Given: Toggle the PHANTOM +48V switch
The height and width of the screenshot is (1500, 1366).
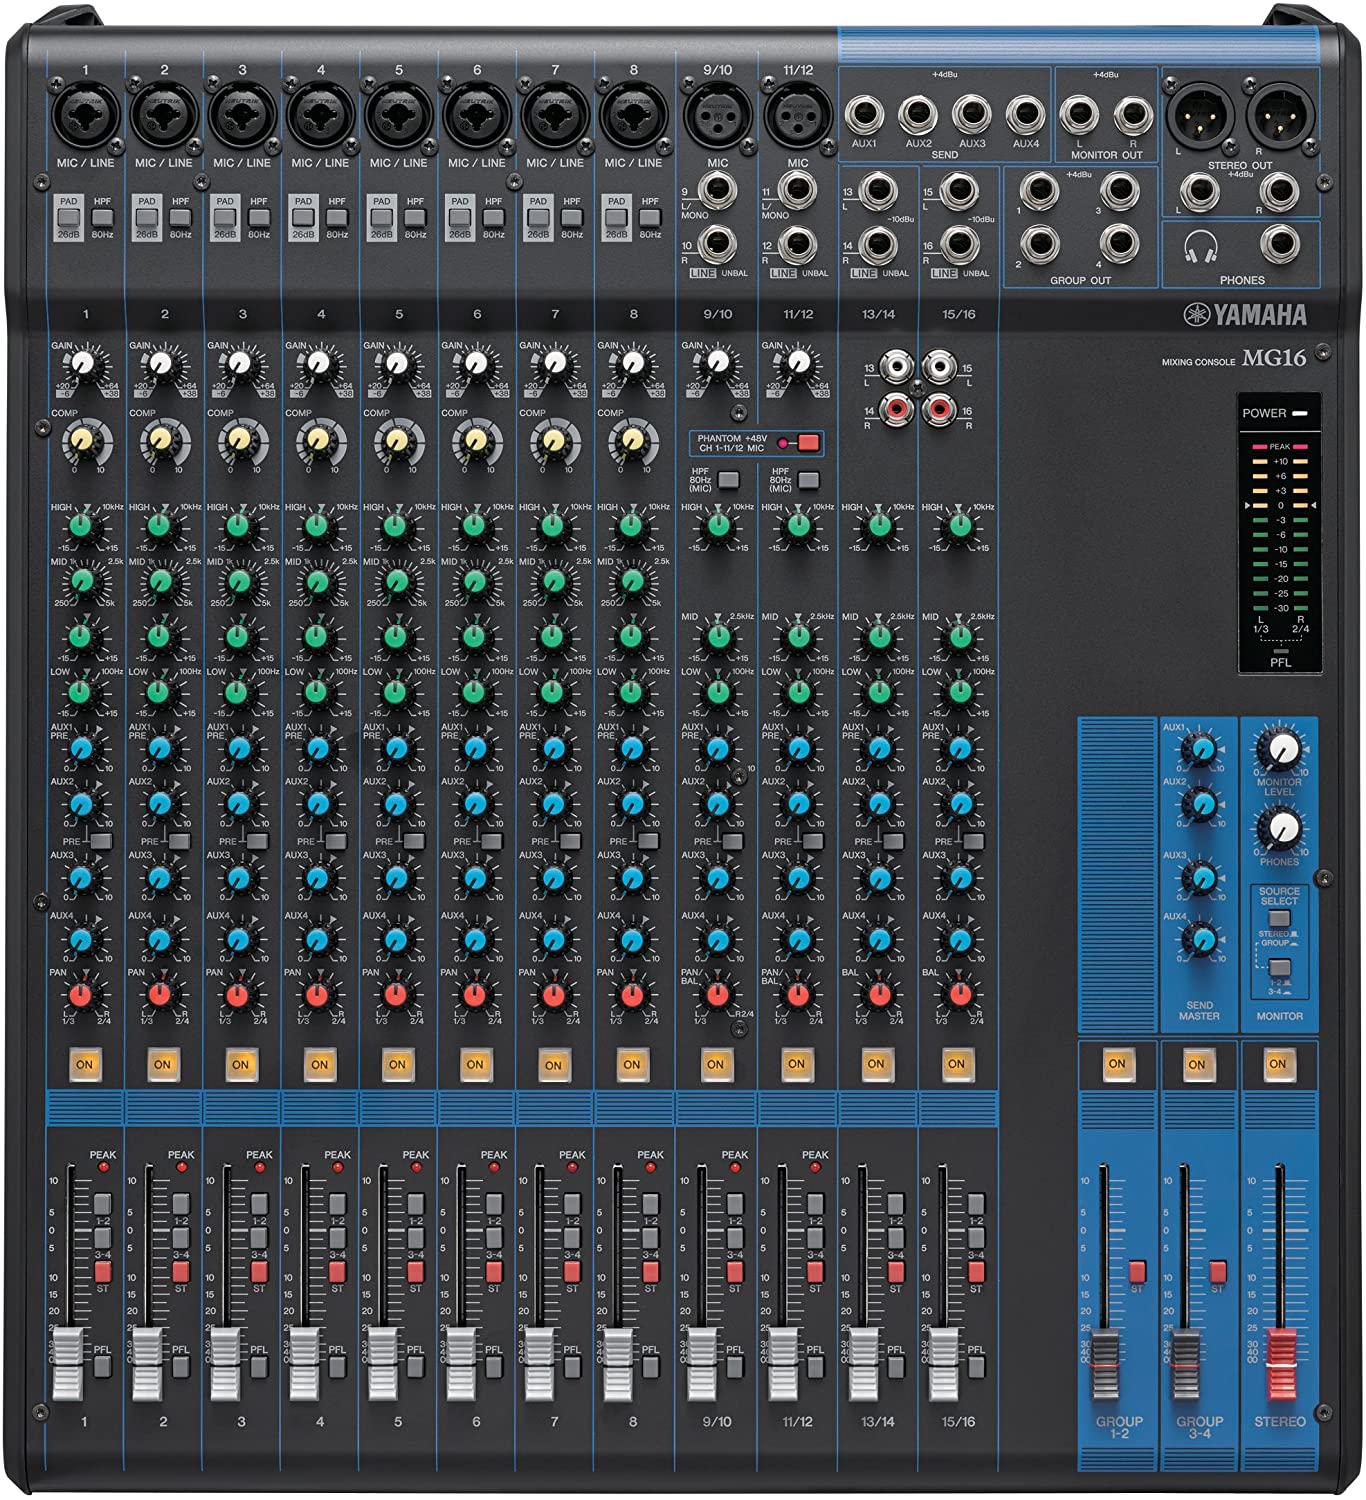Looking at the screenshot, I should [808, 443].
